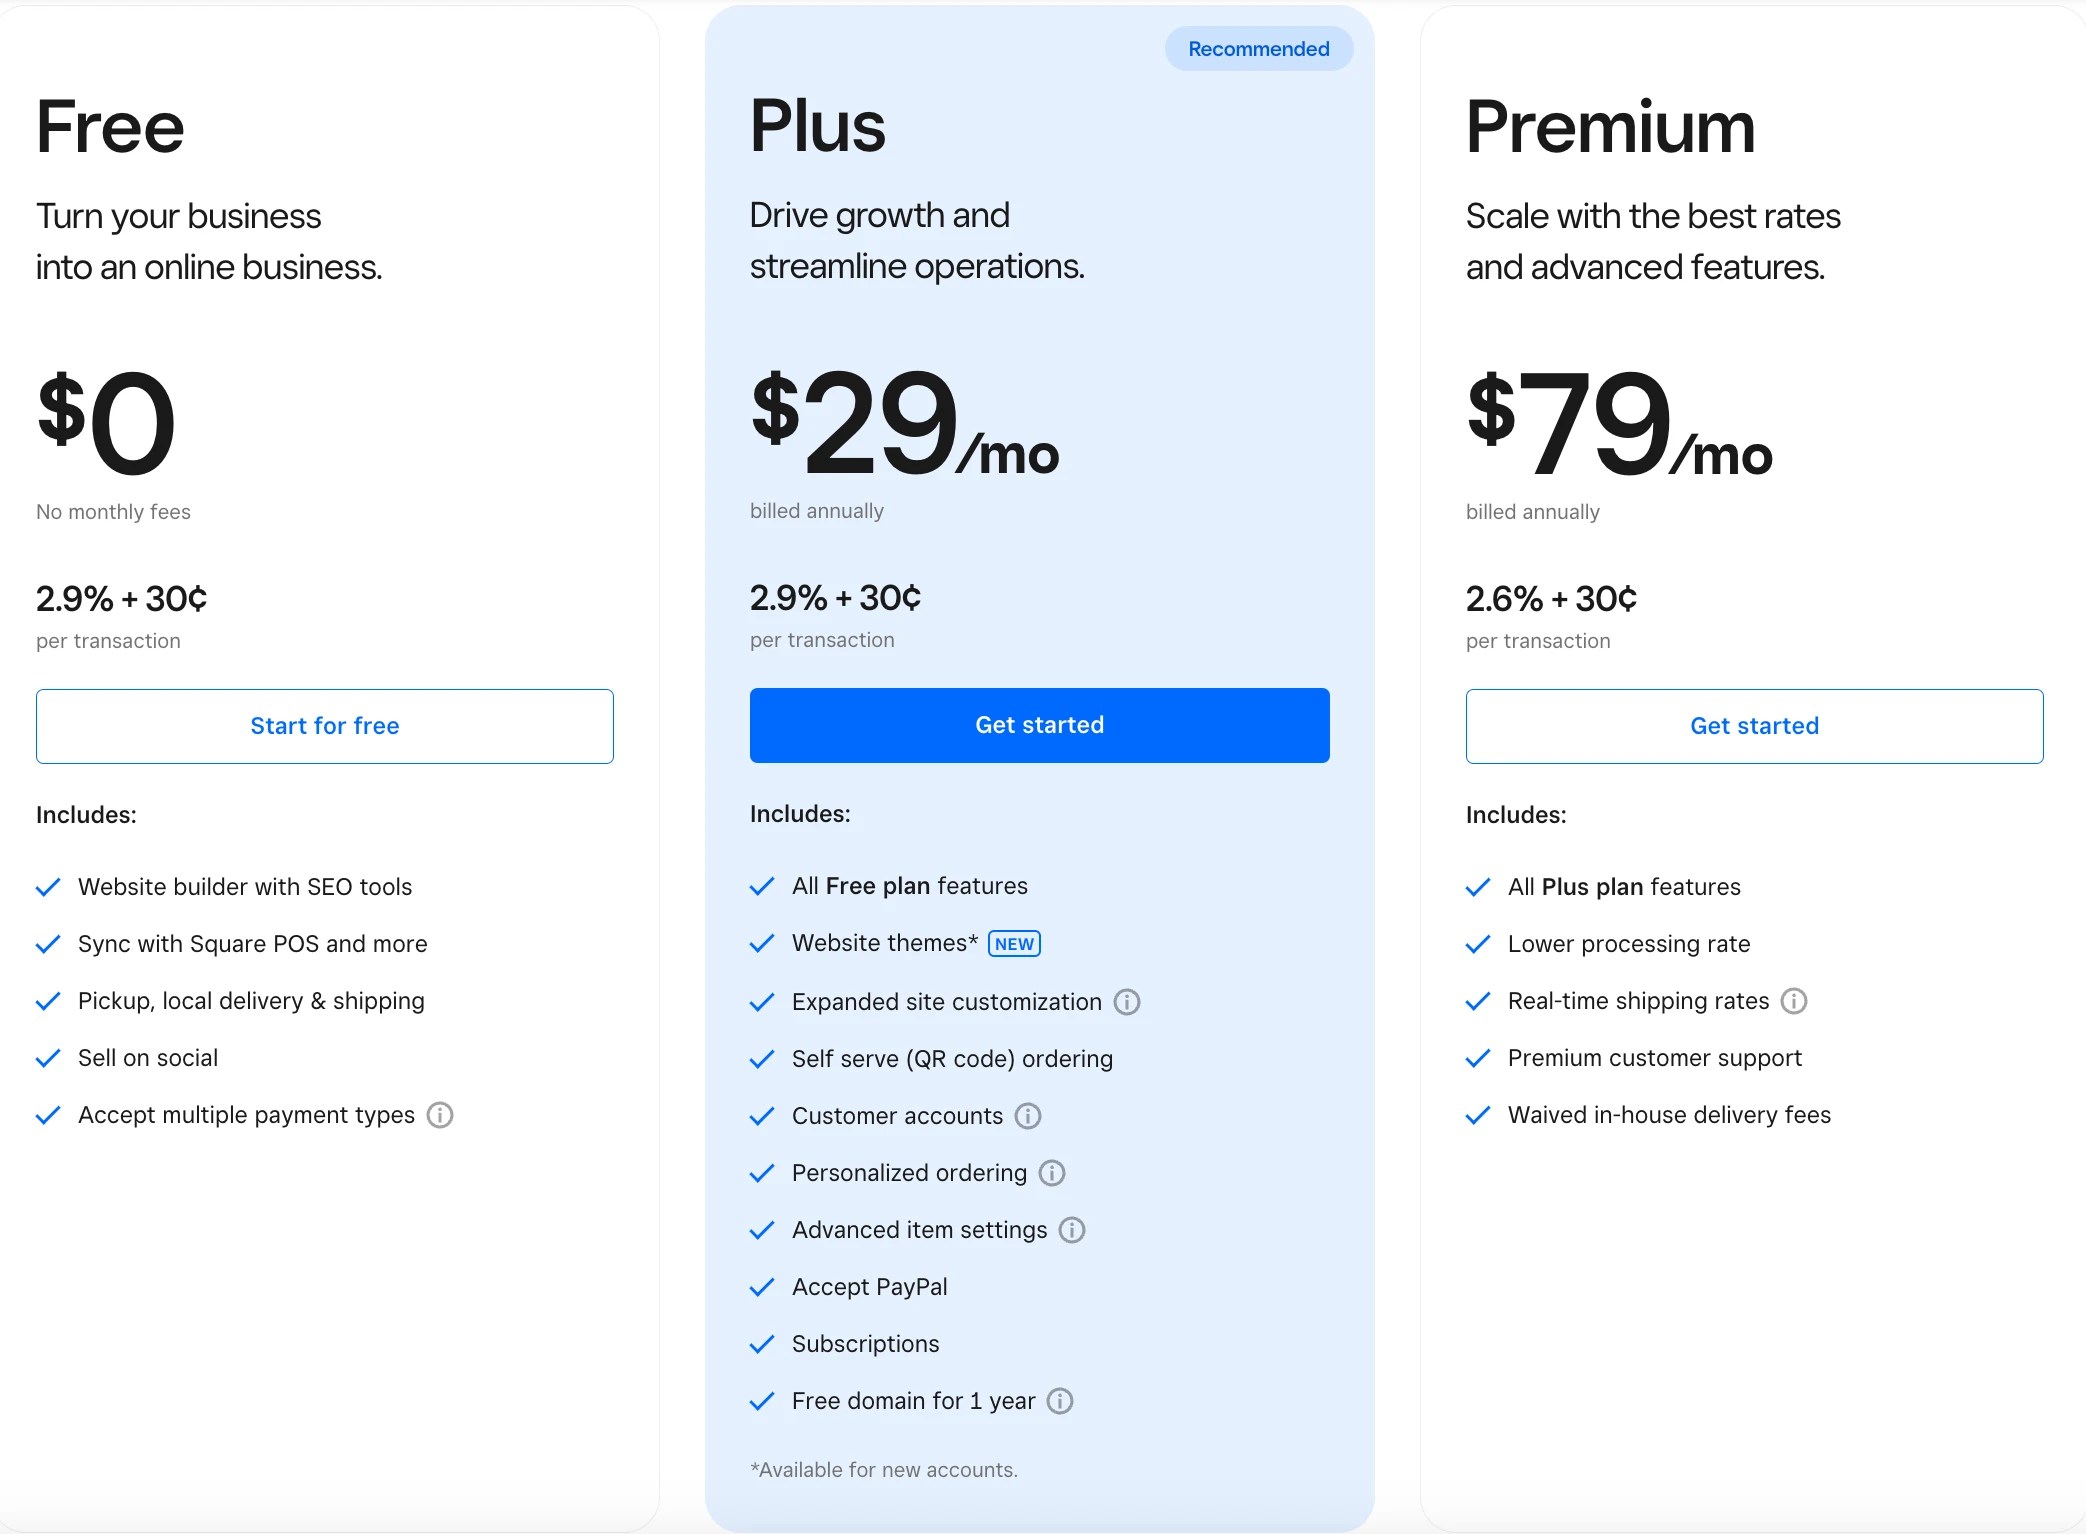Open info tooltip for Real-time shipping rates

pos(1794,1001)
